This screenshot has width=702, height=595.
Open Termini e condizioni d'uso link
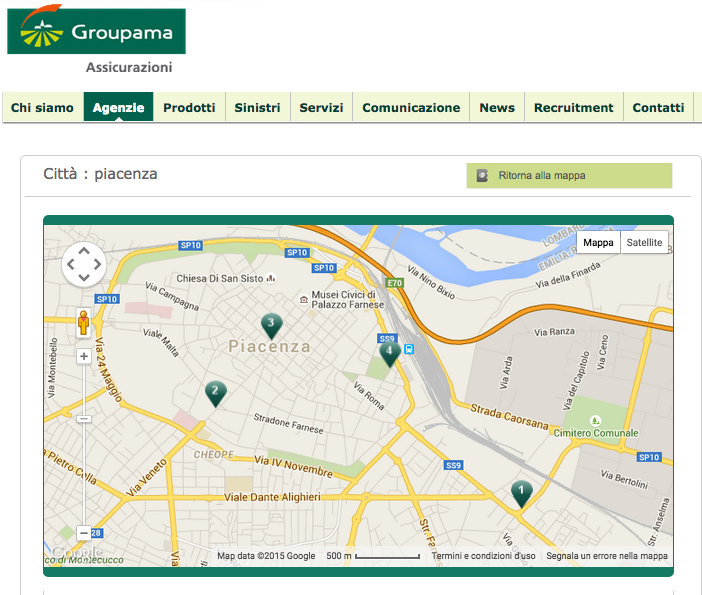[483, 556]
